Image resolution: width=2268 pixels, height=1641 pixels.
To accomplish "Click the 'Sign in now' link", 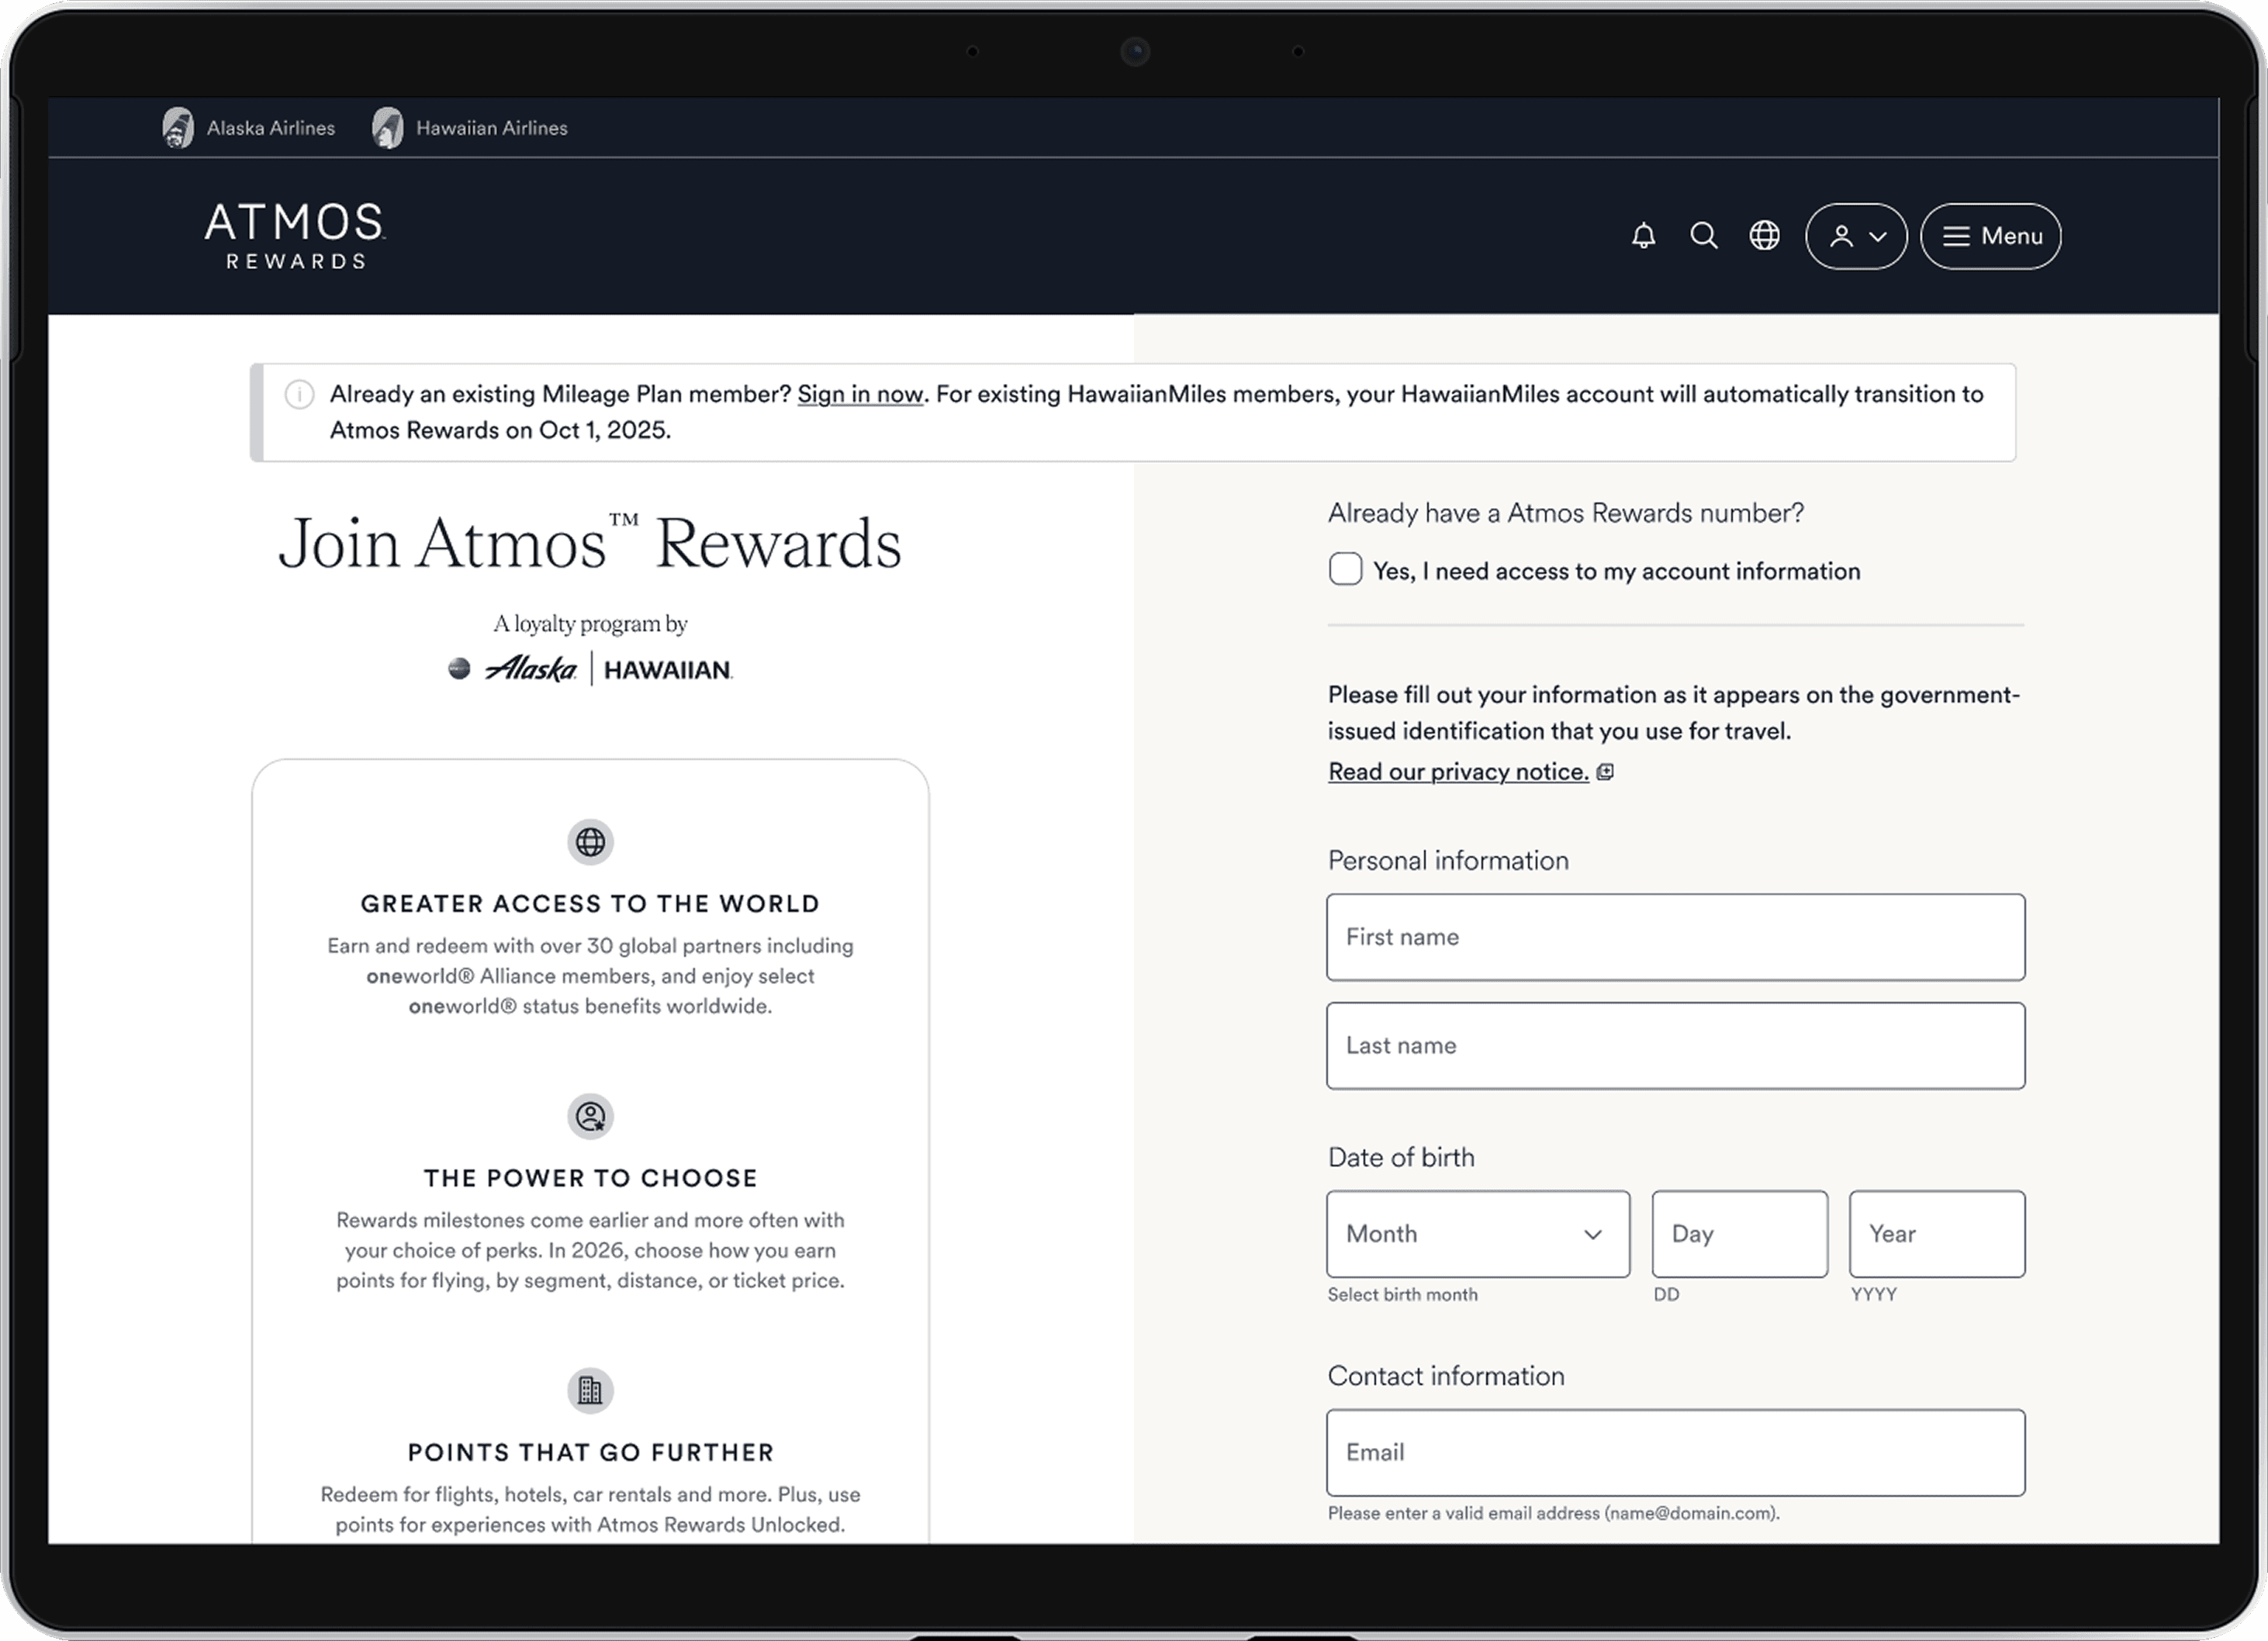I will 860,394.
